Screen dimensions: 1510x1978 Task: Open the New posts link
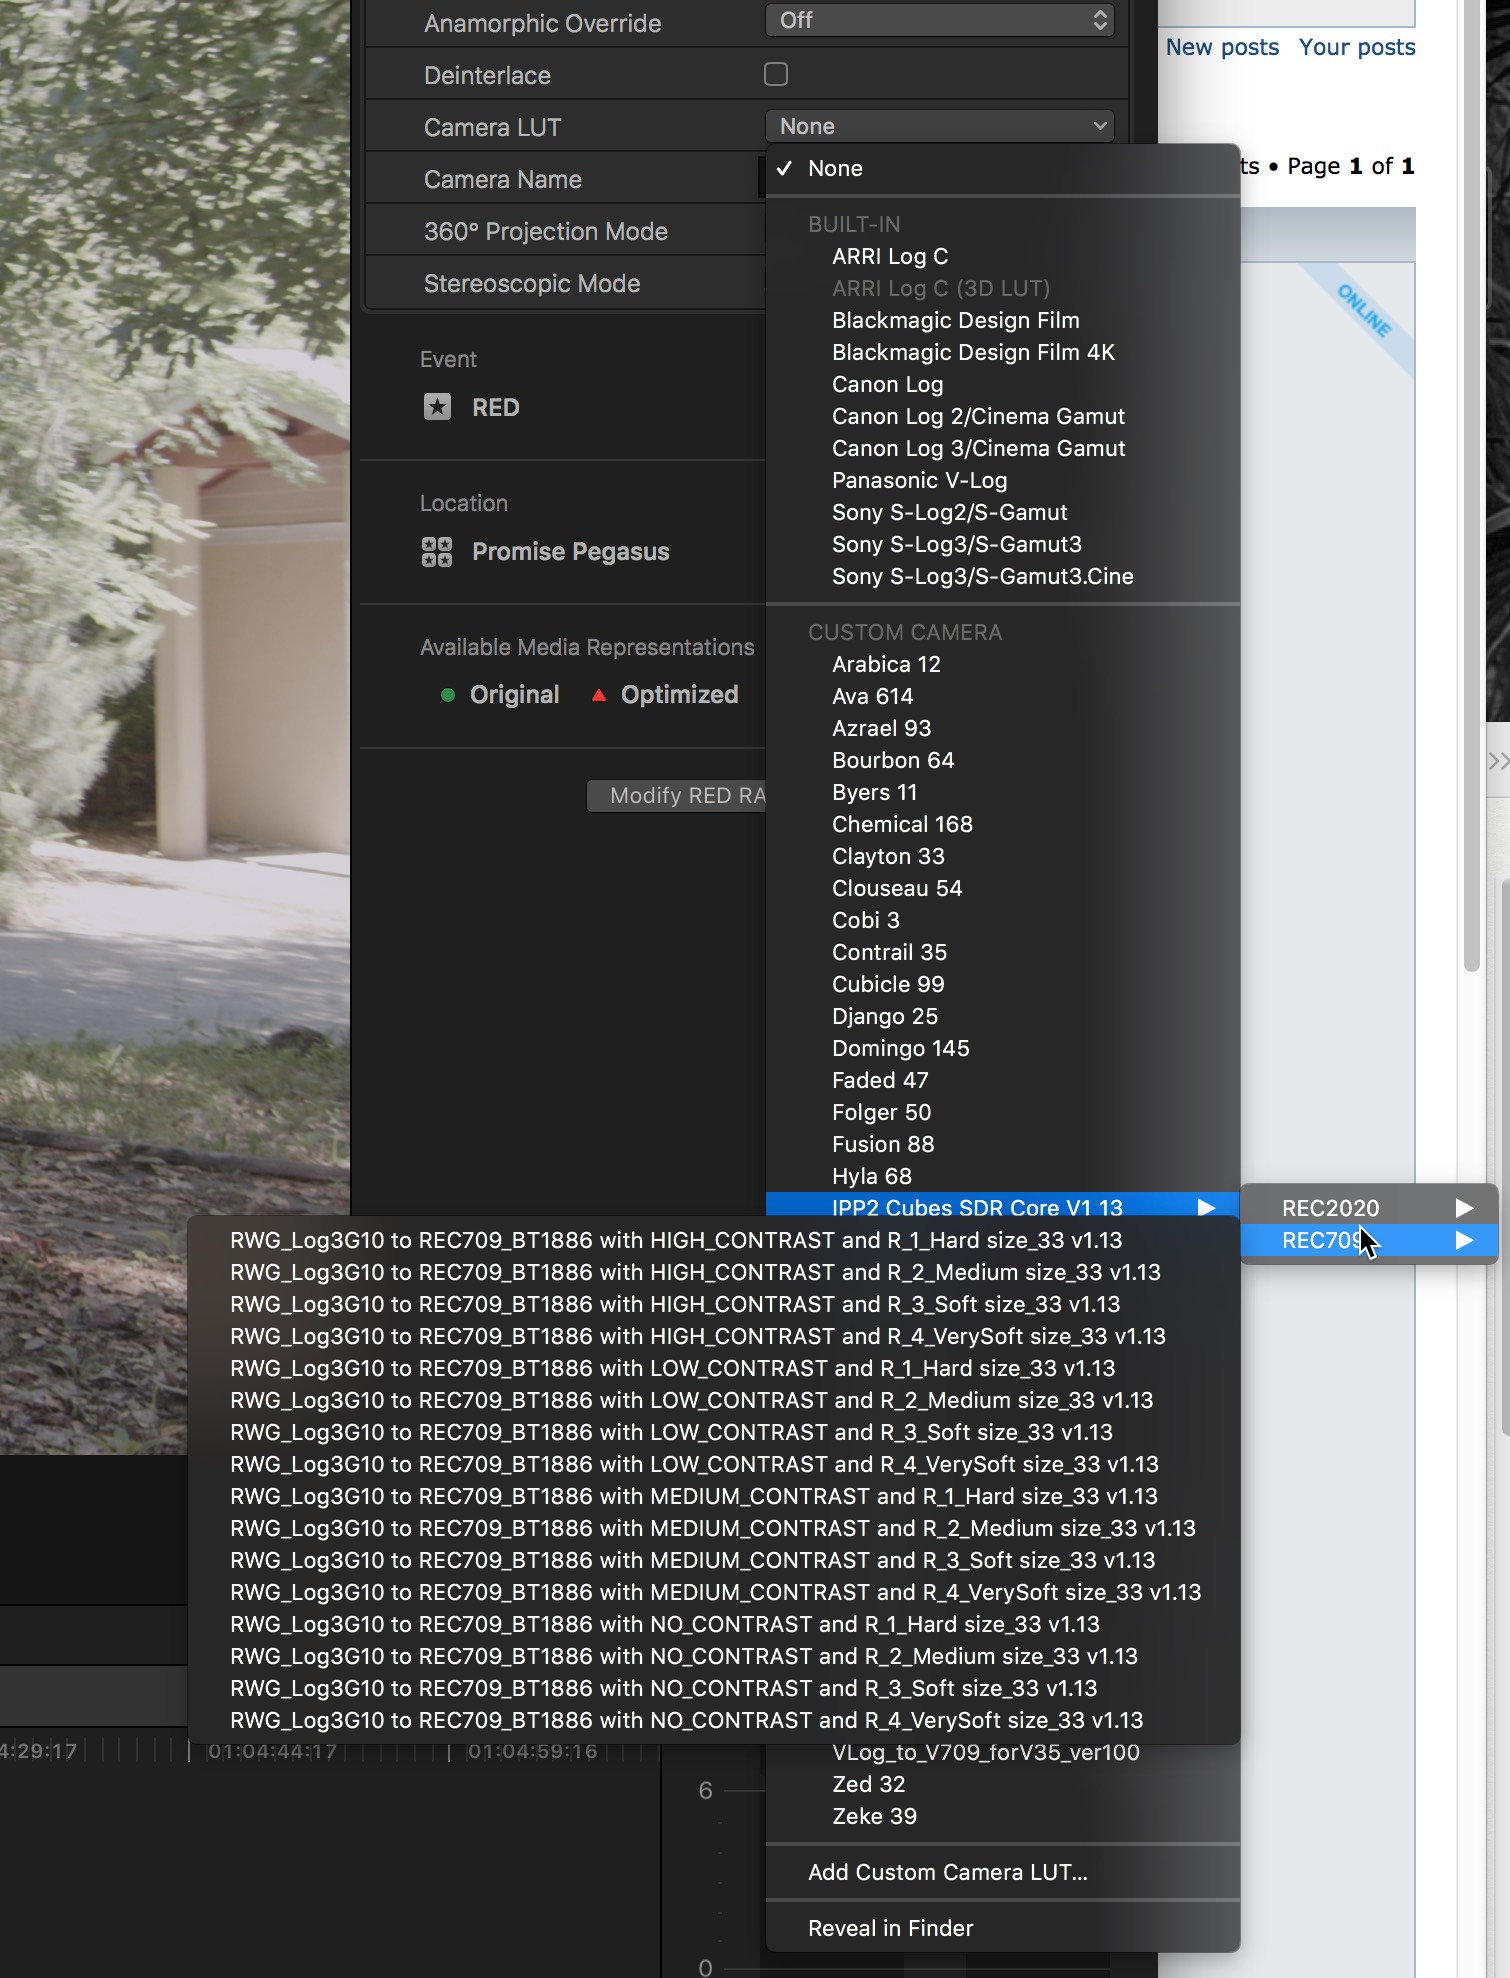(1222, 47)
